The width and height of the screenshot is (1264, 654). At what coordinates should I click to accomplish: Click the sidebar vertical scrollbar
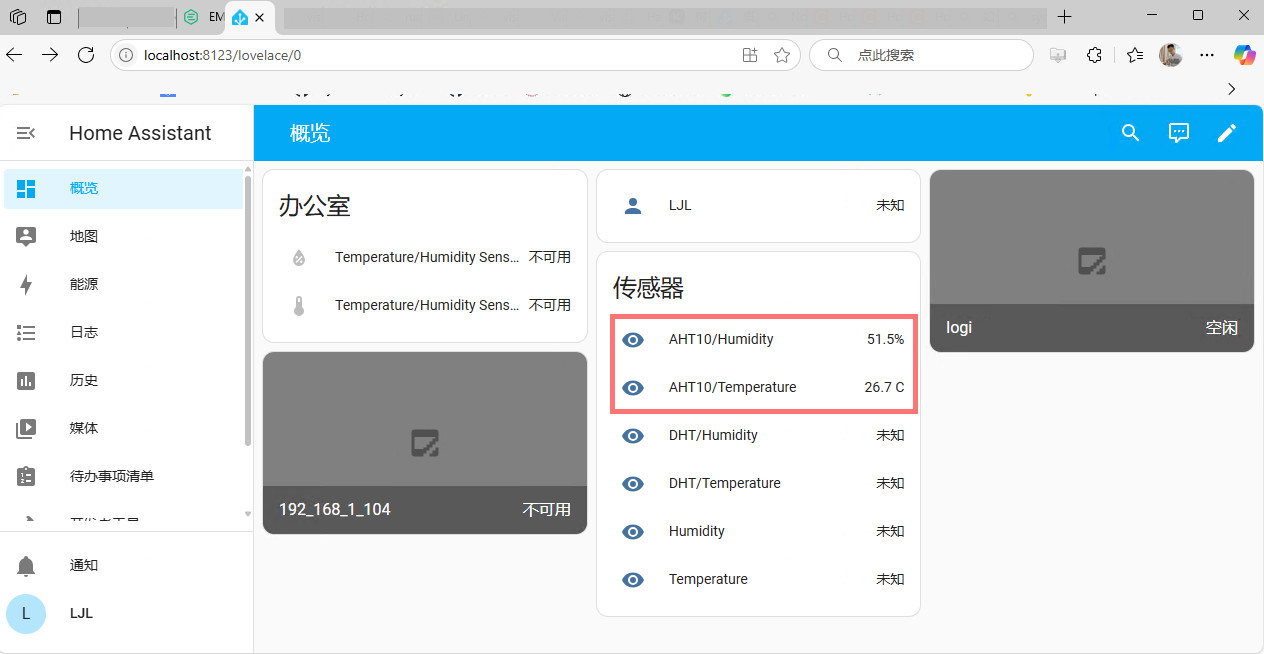[x=248, y=310]
